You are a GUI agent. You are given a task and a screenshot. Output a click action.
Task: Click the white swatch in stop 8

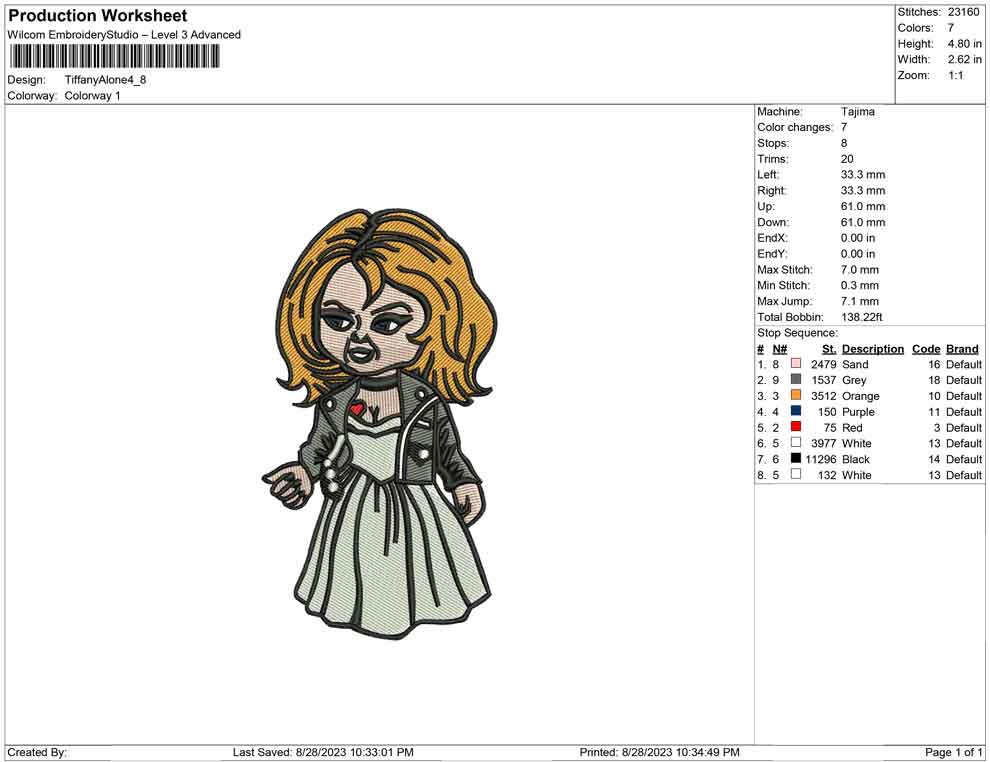pos(796,474)
